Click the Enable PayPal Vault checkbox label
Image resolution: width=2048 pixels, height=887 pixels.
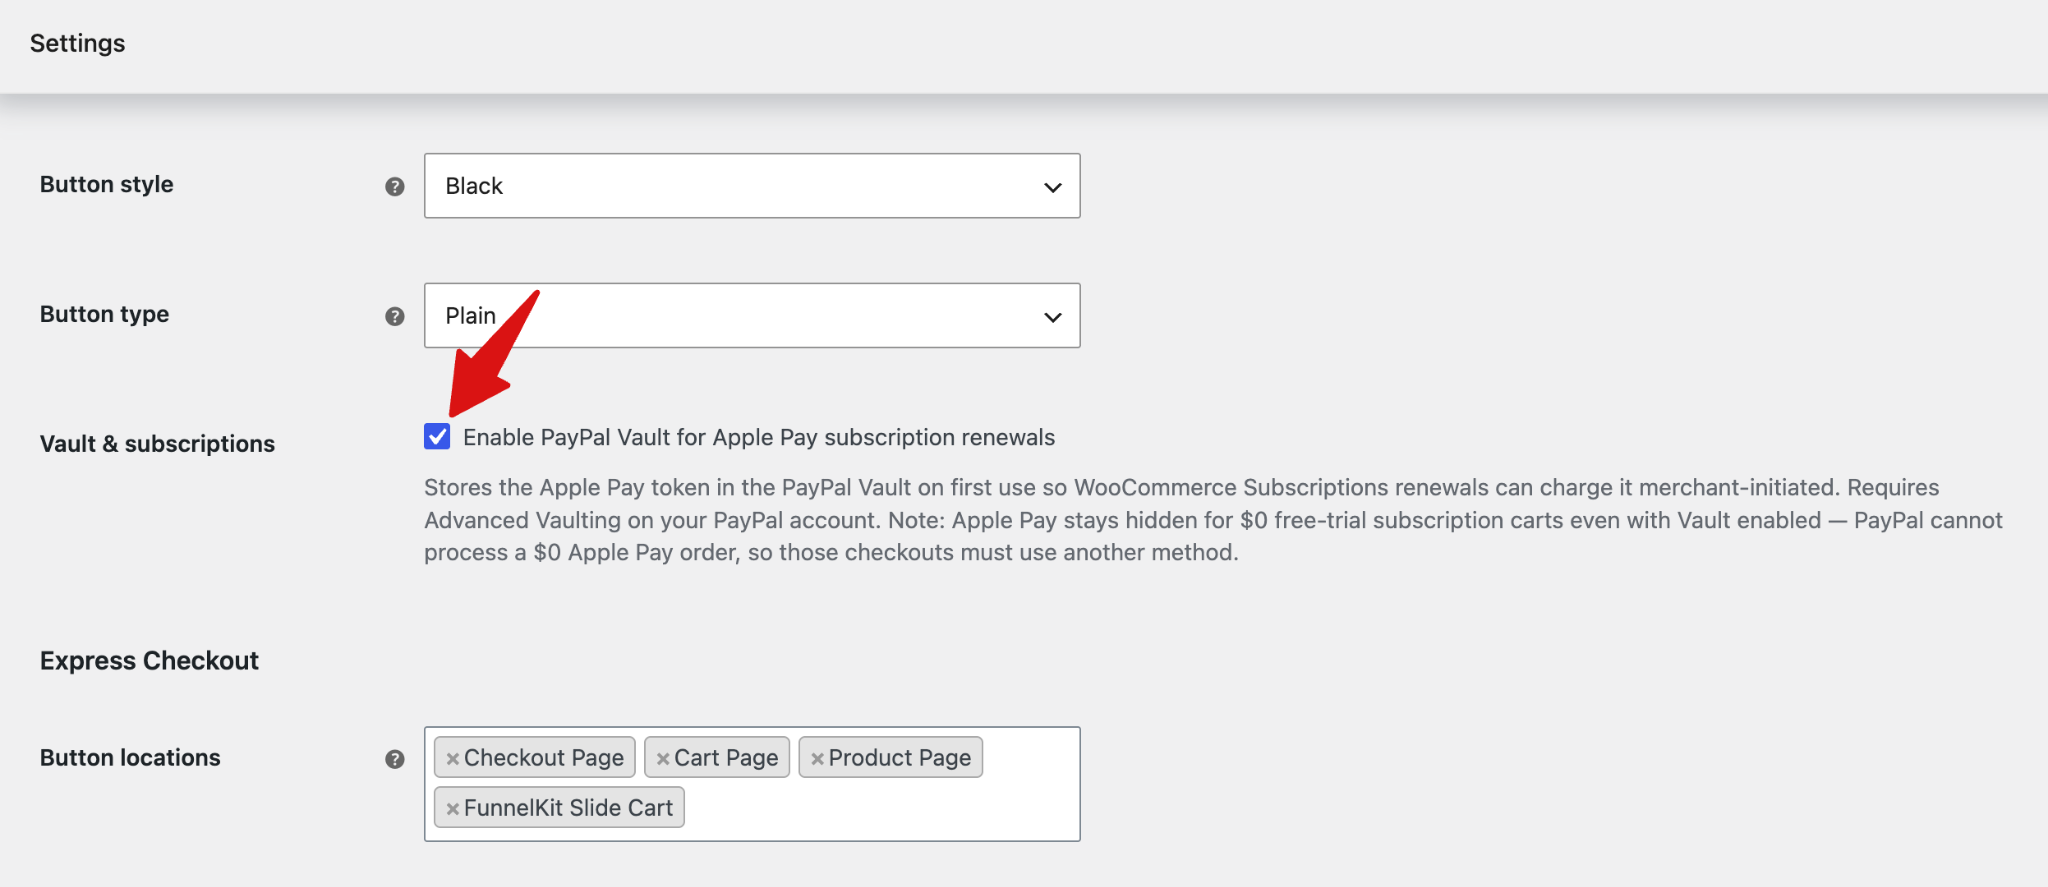click(x=759, y=437)
